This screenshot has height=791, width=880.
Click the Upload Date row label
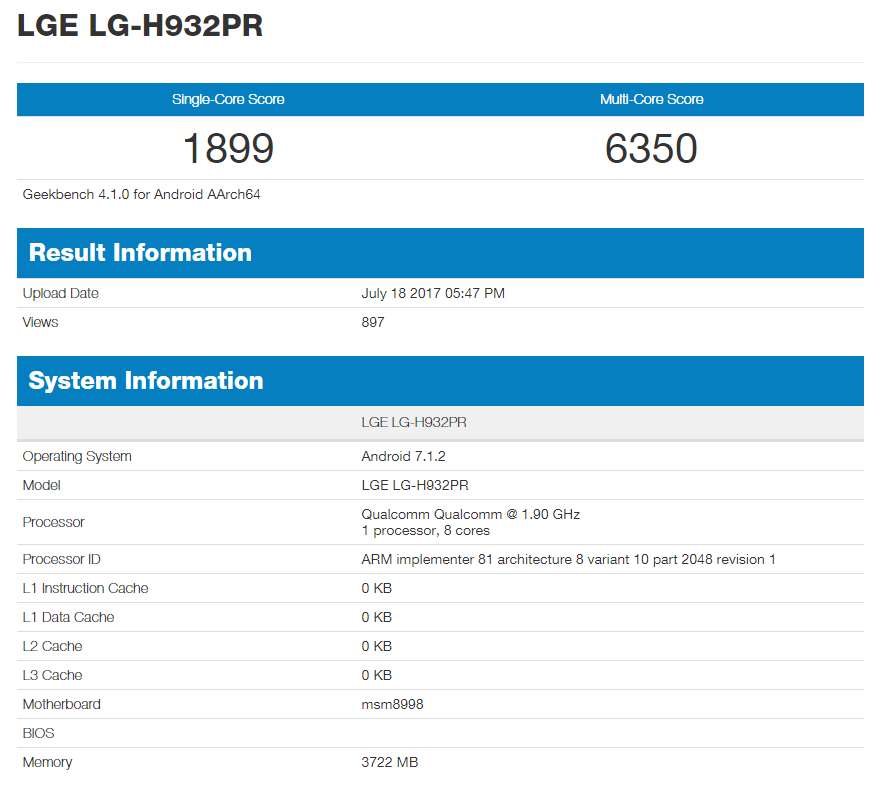tap(61, 293)
